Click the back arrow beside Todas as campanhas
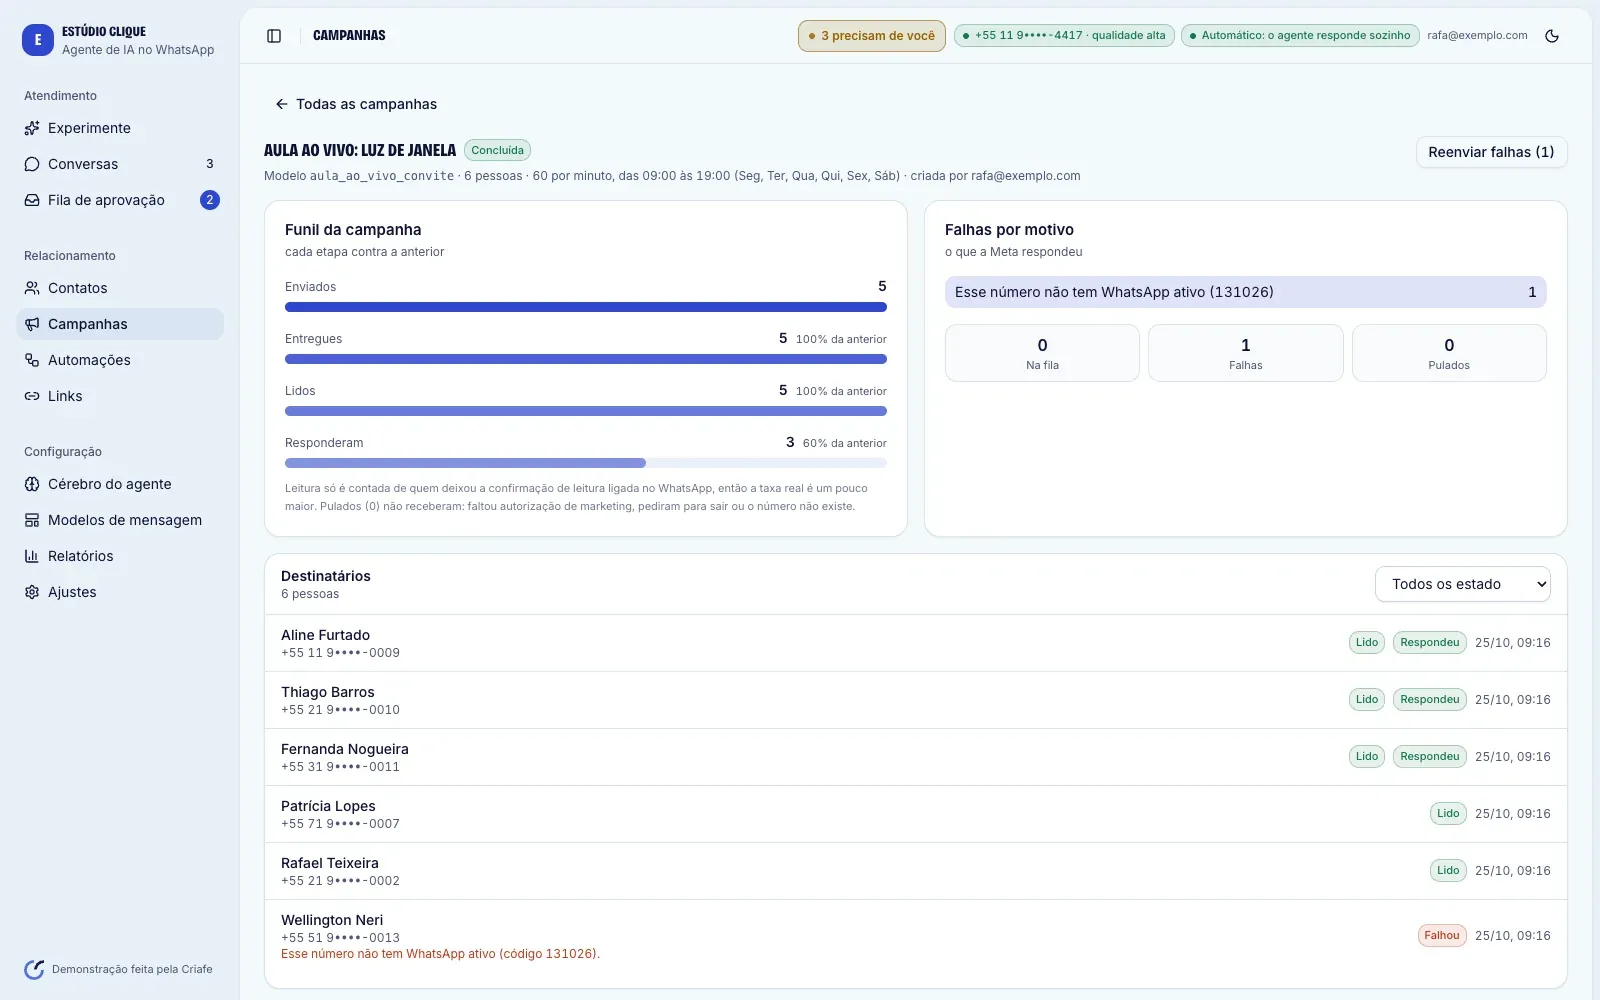The image size is (1600, 1000). [282, 104]
